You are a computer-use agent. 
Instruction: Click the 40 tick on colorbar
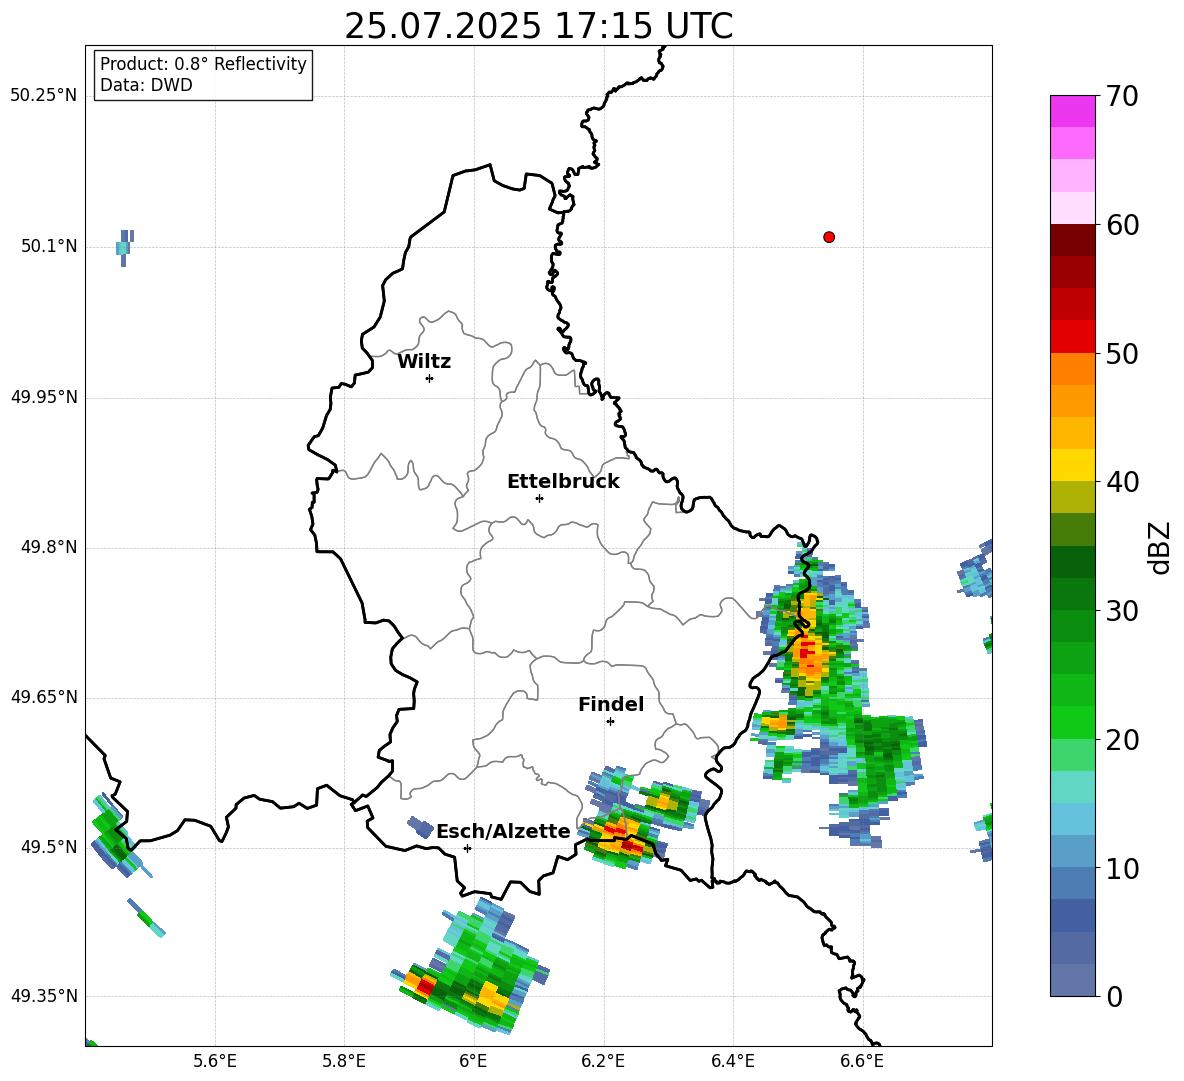click(x=1121, y=482)
